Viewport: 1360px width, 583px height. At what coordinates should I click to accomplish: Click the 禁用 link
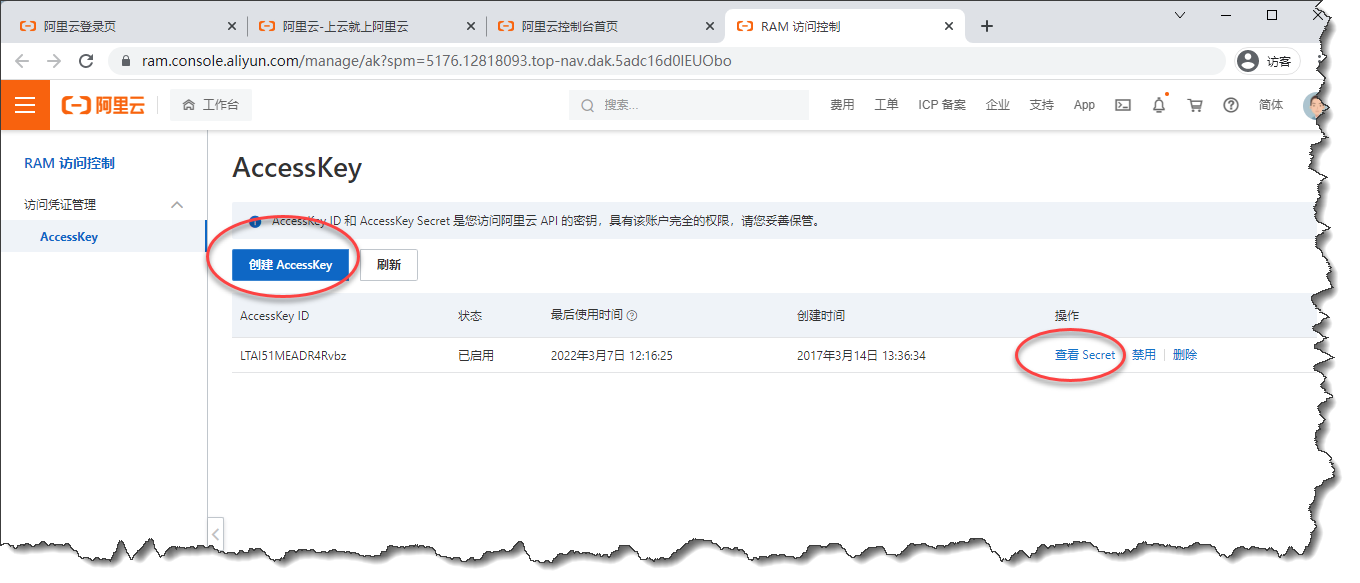click(1144, 355)
